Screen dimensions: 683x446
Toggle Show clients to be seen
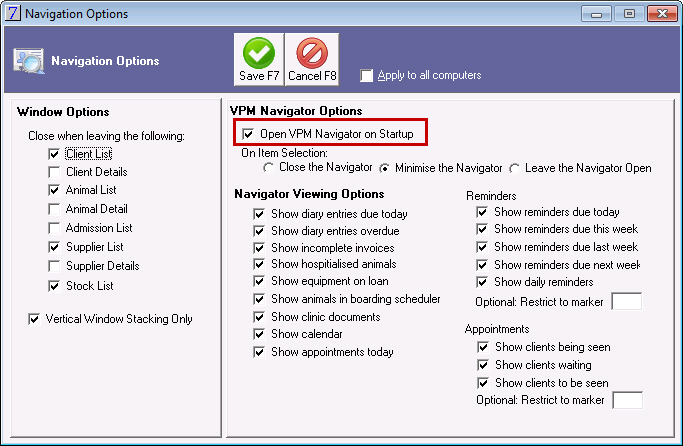pyautogui.click(x=483, y=383)
